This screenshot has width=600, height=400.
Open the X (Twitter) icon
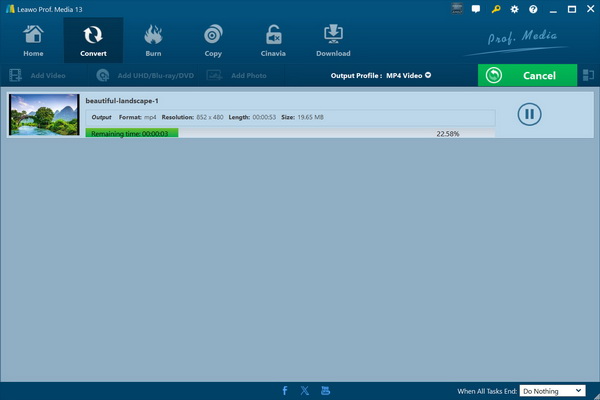[x=305, y=390]
